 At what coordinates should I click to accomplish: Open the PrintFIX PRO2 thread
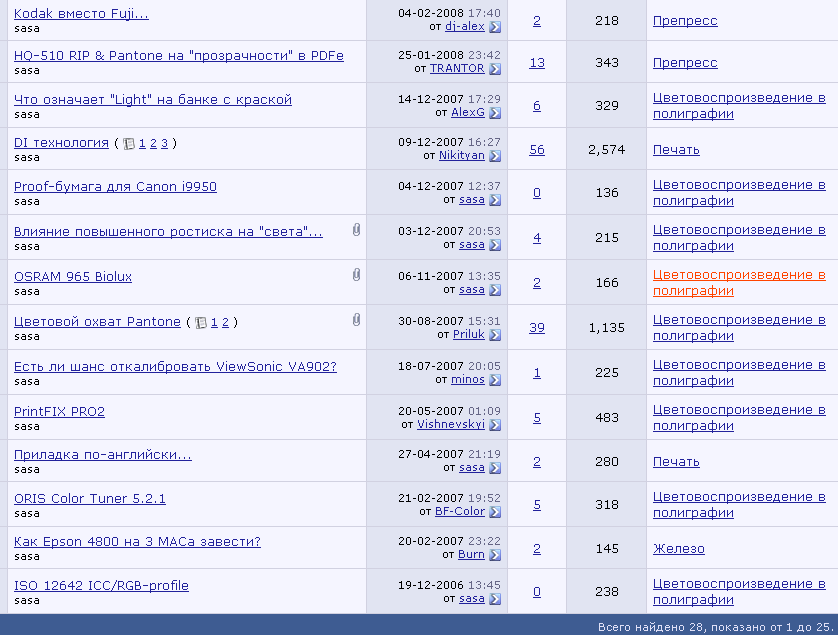point(59,412)
